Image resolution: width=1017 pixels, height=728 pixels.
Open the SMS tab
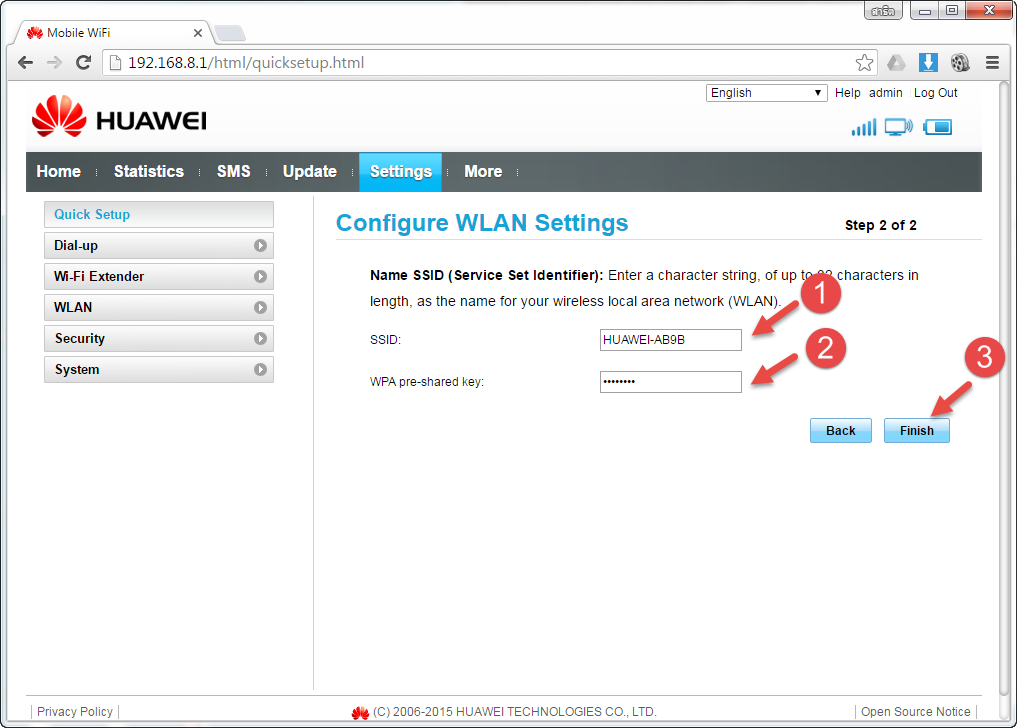click(233, 172)
